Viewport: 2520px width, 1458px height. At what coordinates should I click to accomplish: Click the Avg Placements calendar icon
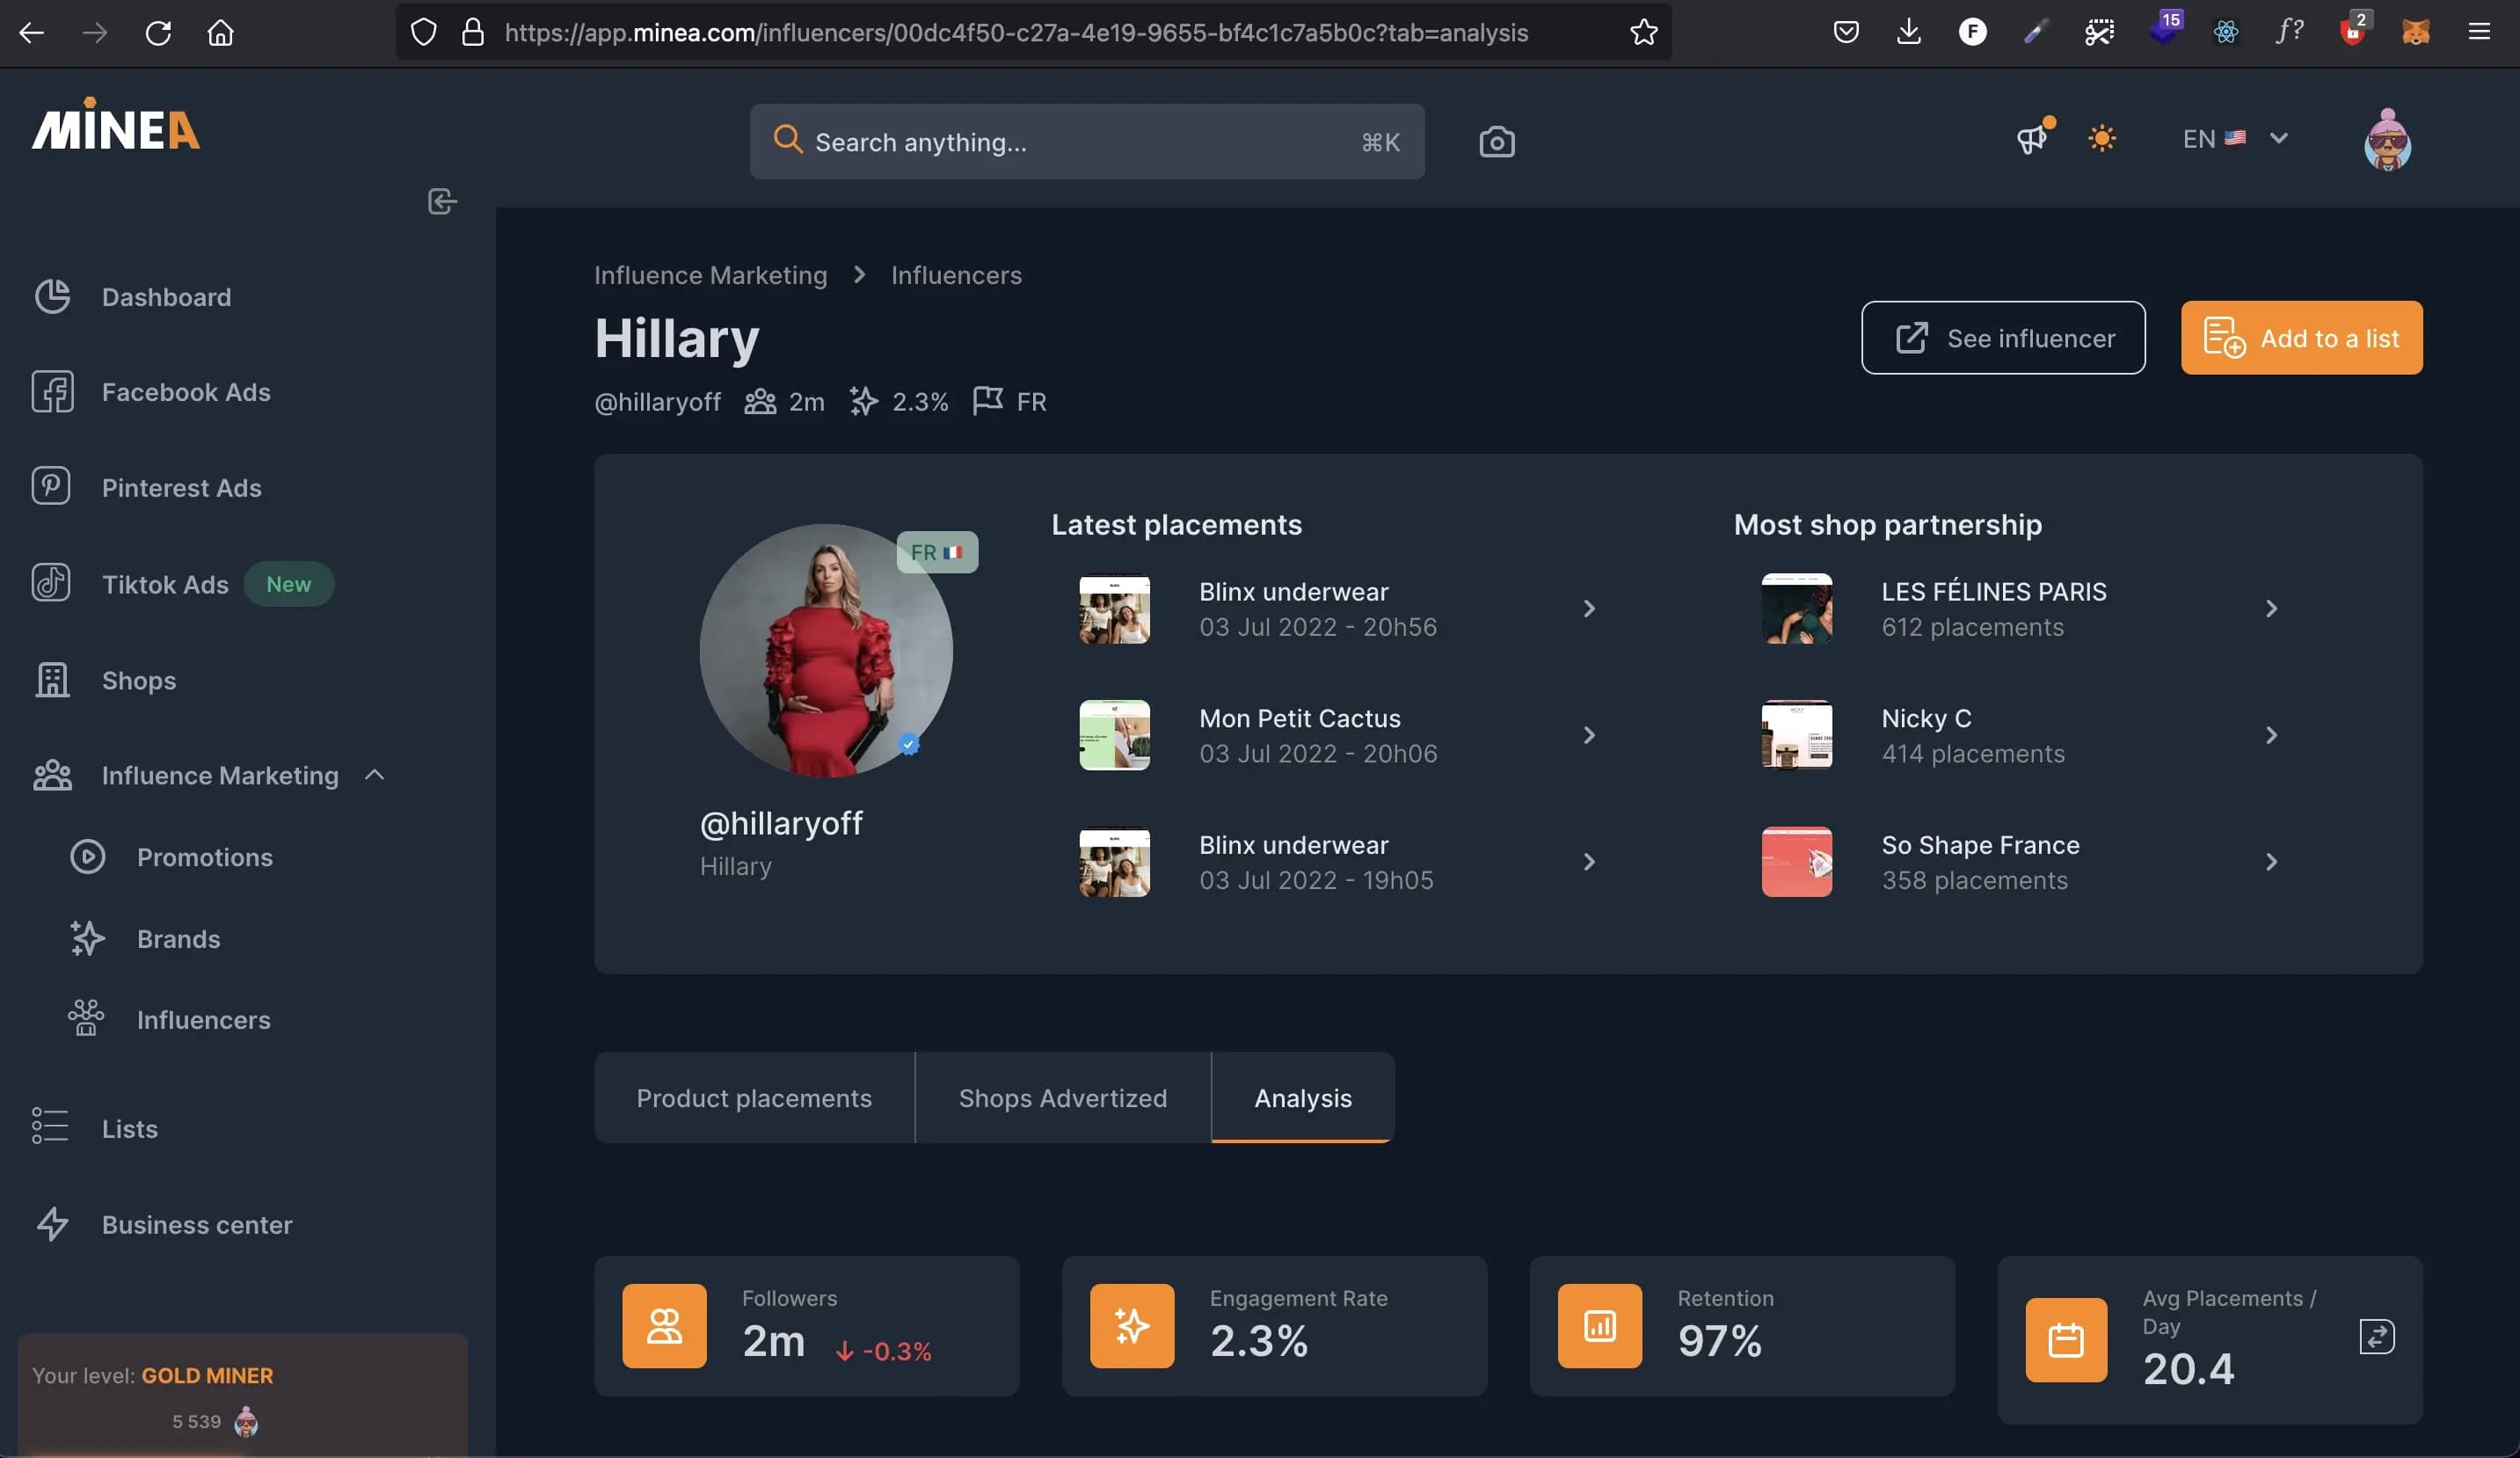(2066, 1340)
